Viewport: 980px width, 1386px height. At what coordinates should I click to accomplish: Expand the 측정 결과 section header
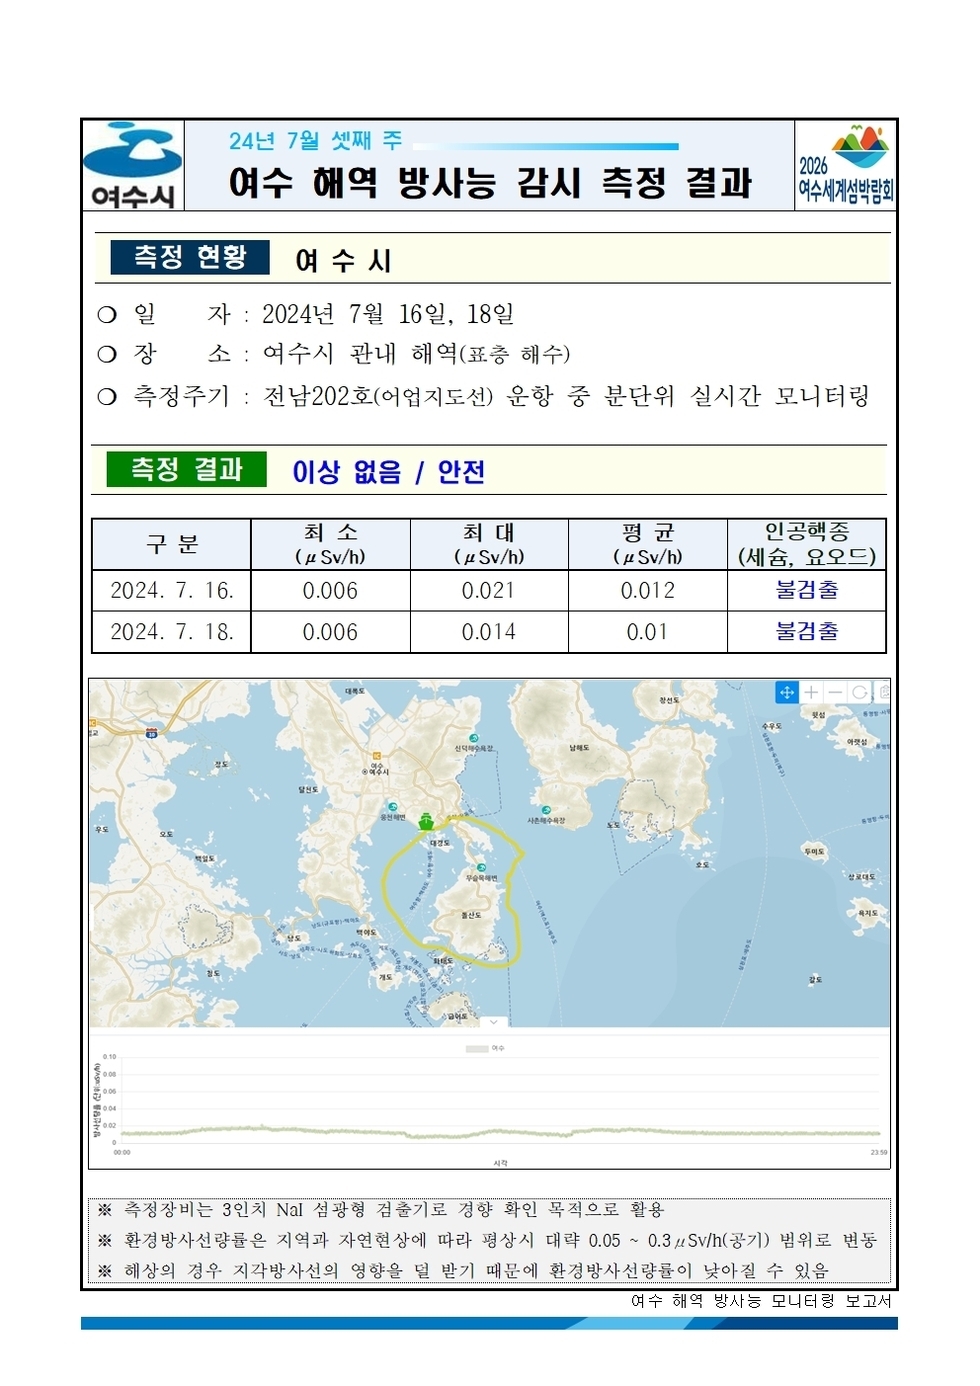190,466
